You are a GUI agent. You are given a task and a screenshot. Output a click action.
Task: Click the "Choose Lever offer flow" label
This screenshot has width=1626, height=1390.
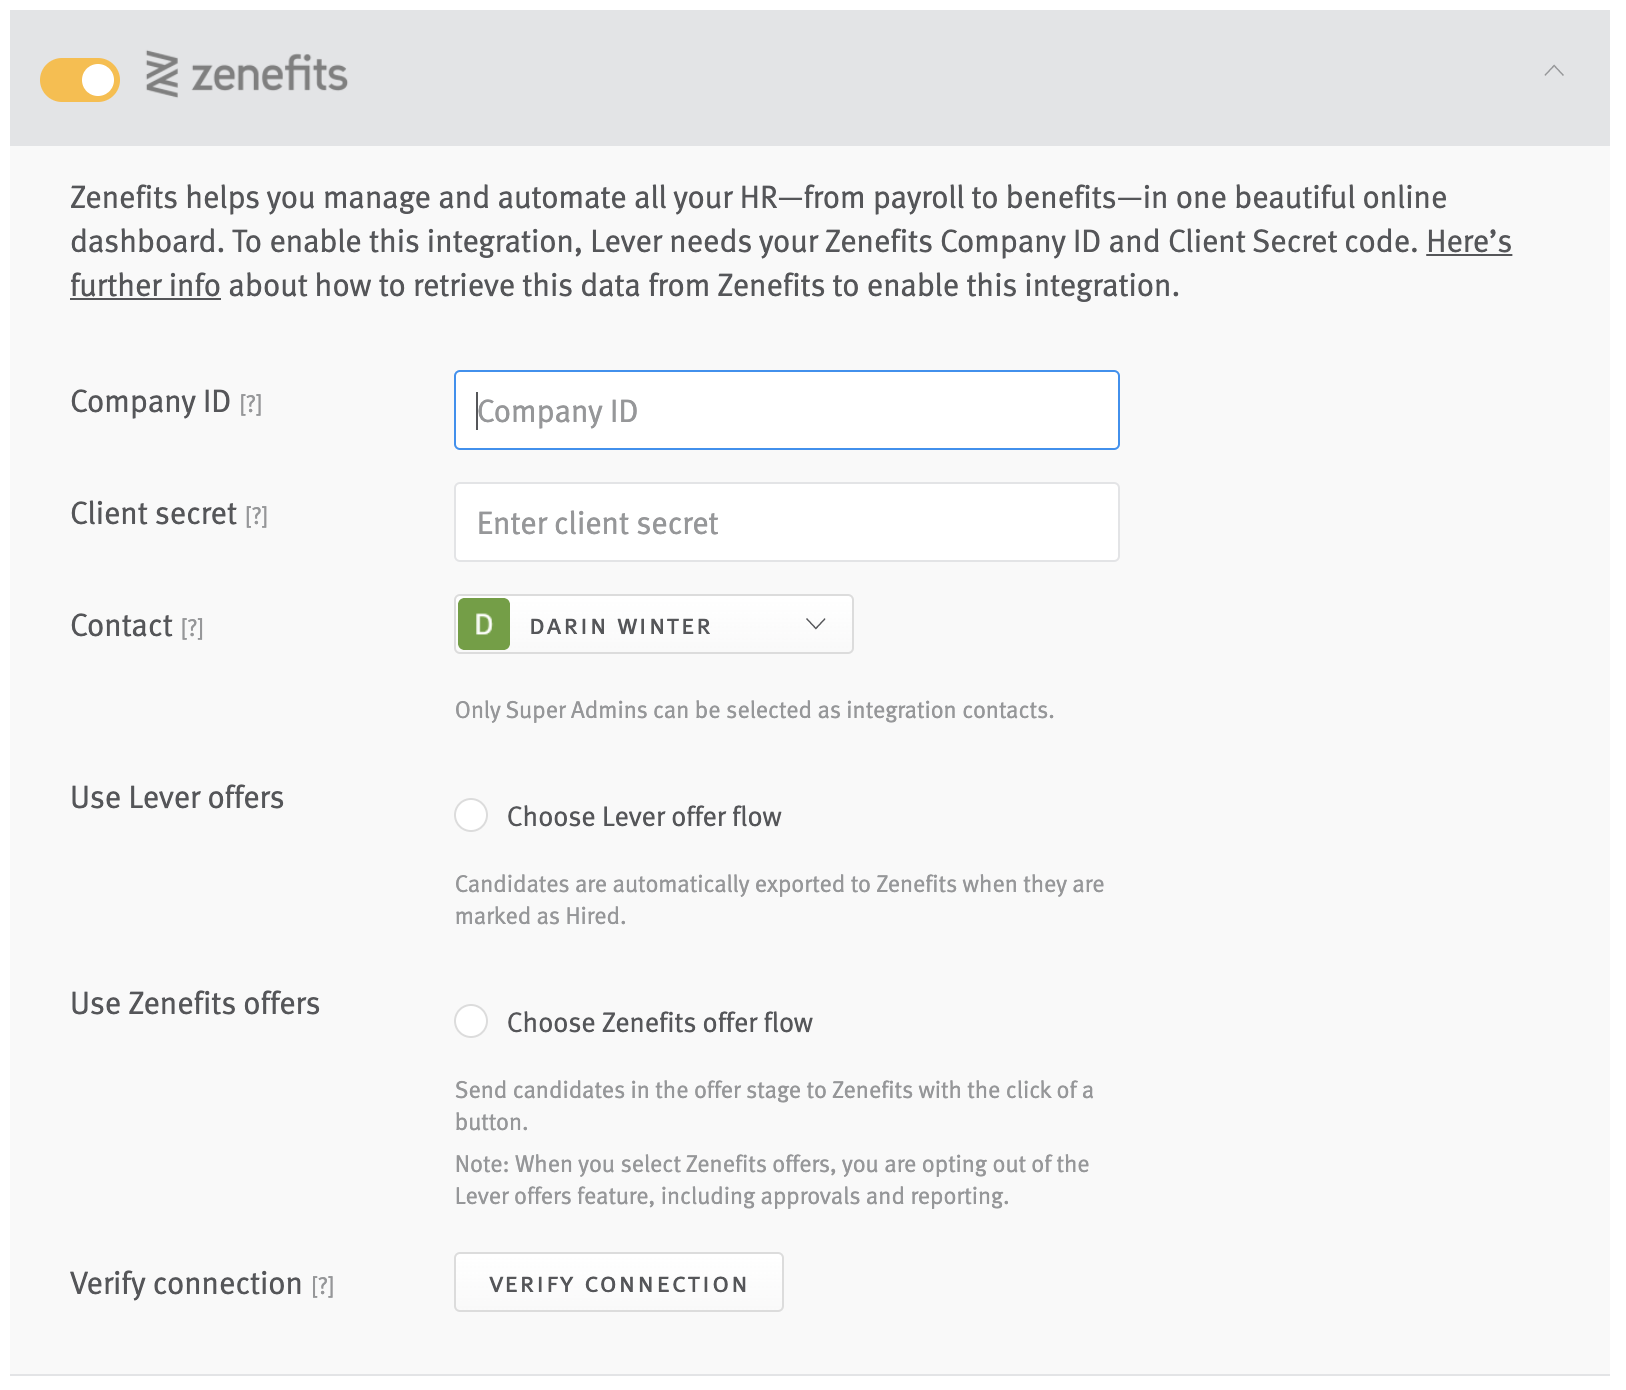click(x=644, y=817)
